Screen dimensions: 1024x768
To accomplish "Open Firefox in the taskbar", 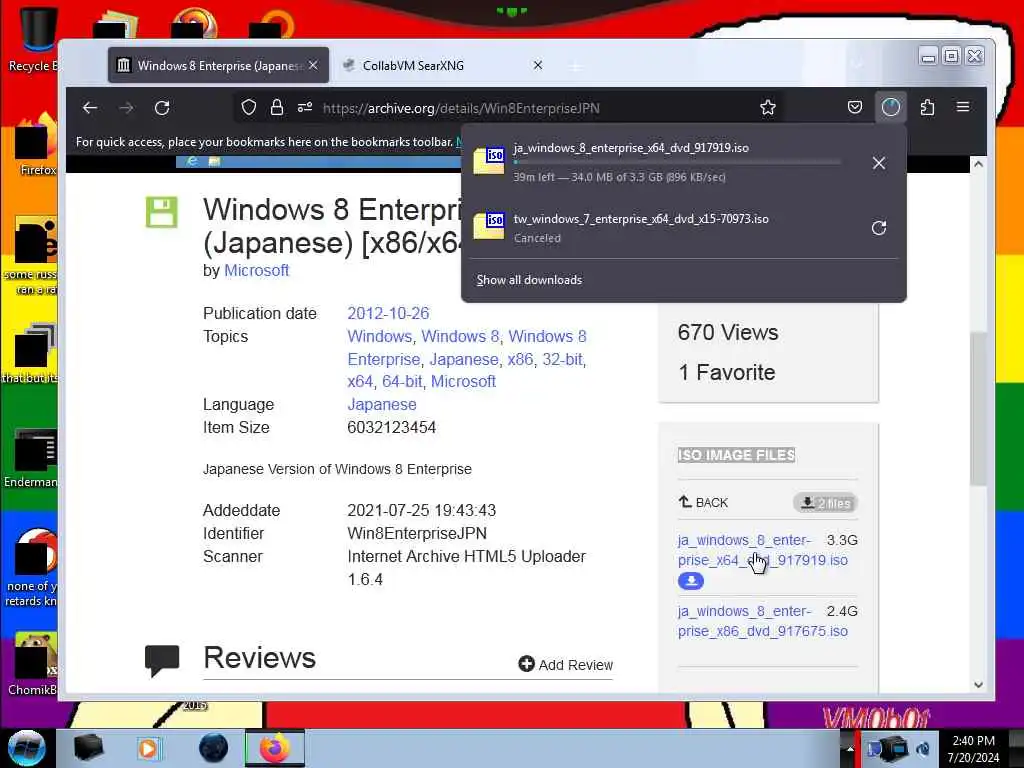I will [x=275, y=748].
